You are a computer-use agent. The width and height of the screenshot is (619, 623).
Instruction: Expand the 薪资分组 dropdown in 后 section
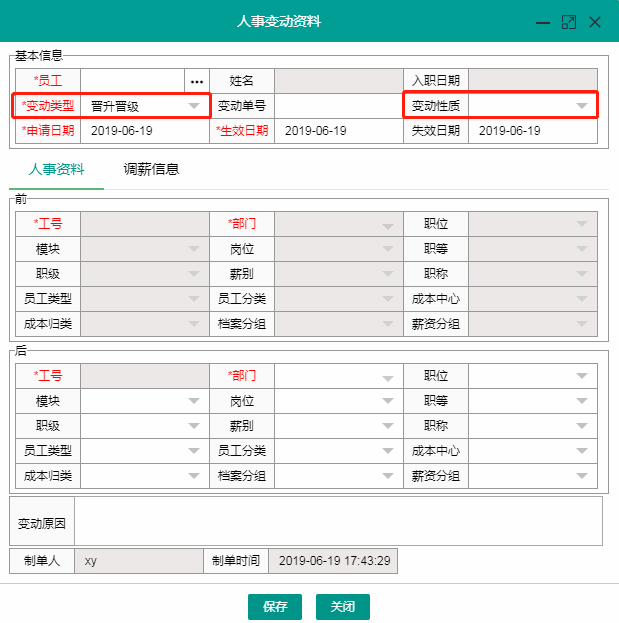coord(581,477)
